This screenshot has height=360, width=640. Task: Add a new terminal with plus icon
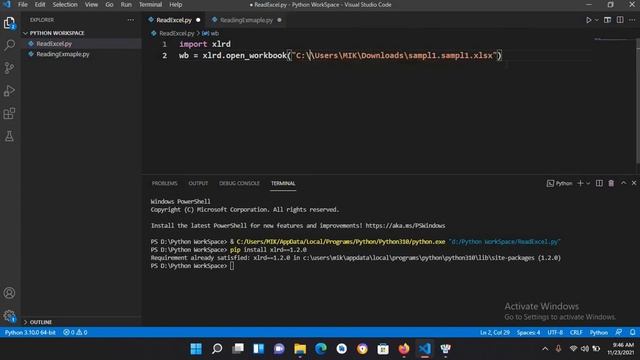pos(580,183)
